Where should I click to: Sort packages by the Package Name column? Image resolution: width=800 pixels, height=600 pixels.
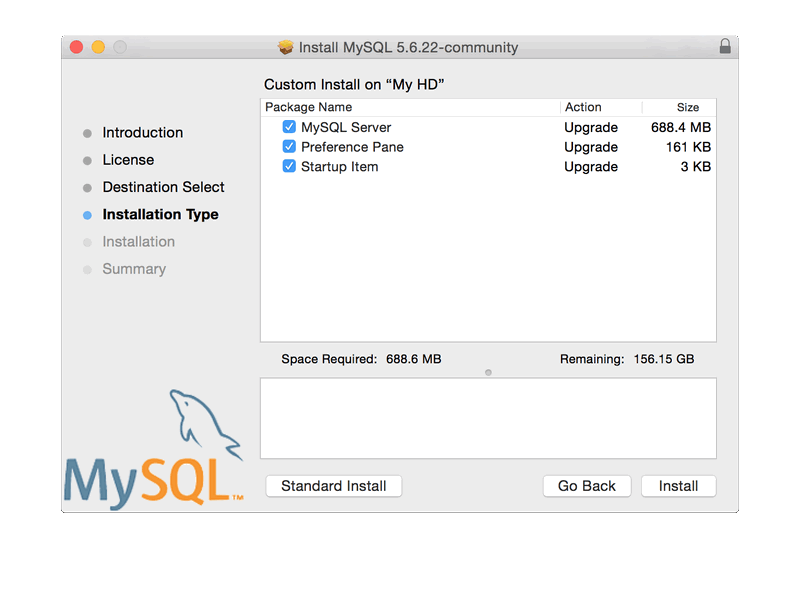310,107
